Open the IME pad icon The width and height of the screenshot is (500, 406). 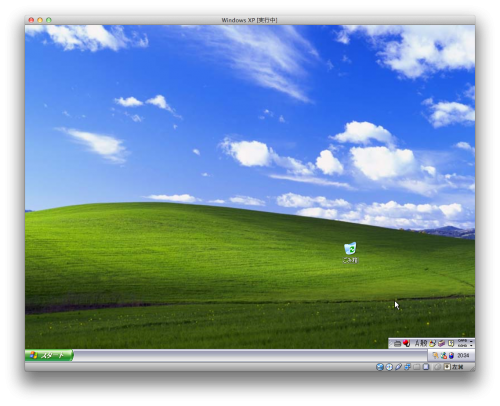point(432,343)
